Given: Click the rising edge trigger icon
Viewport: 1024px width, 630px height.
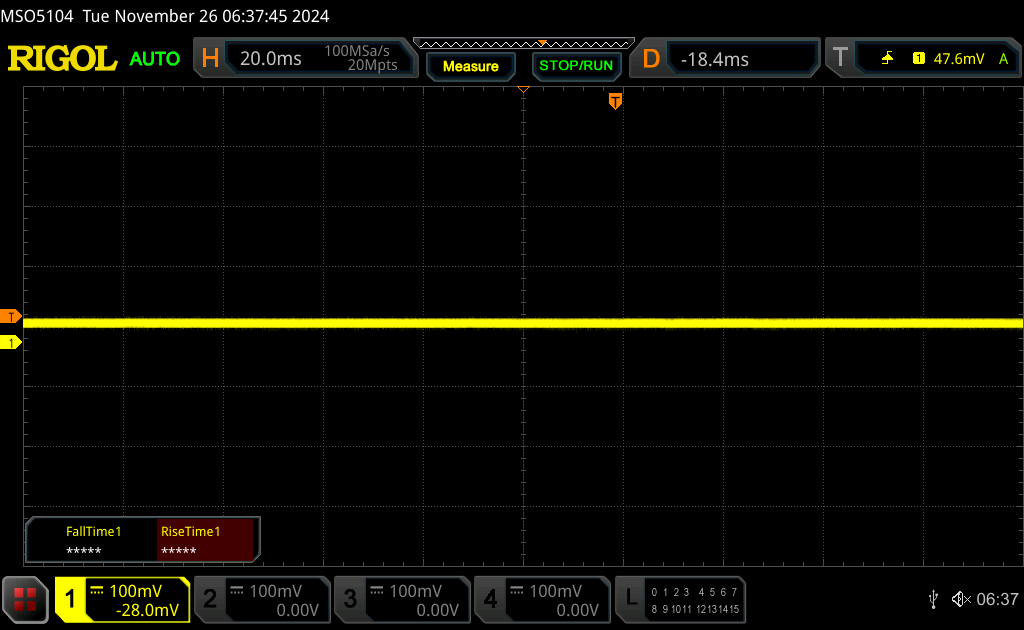Looking at the screenshot, I should [887, 59].
